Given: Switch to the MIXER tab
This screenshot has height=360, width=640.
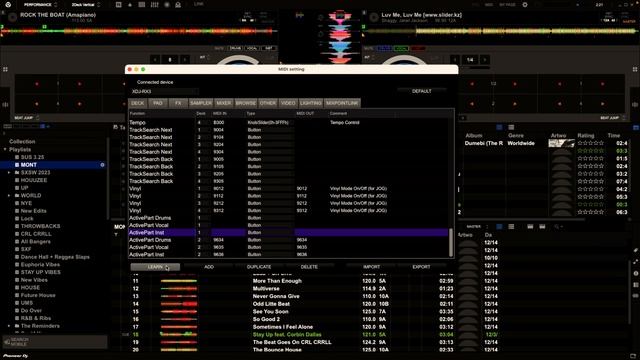Looking at the screenshot, I should tap(224, 103).
